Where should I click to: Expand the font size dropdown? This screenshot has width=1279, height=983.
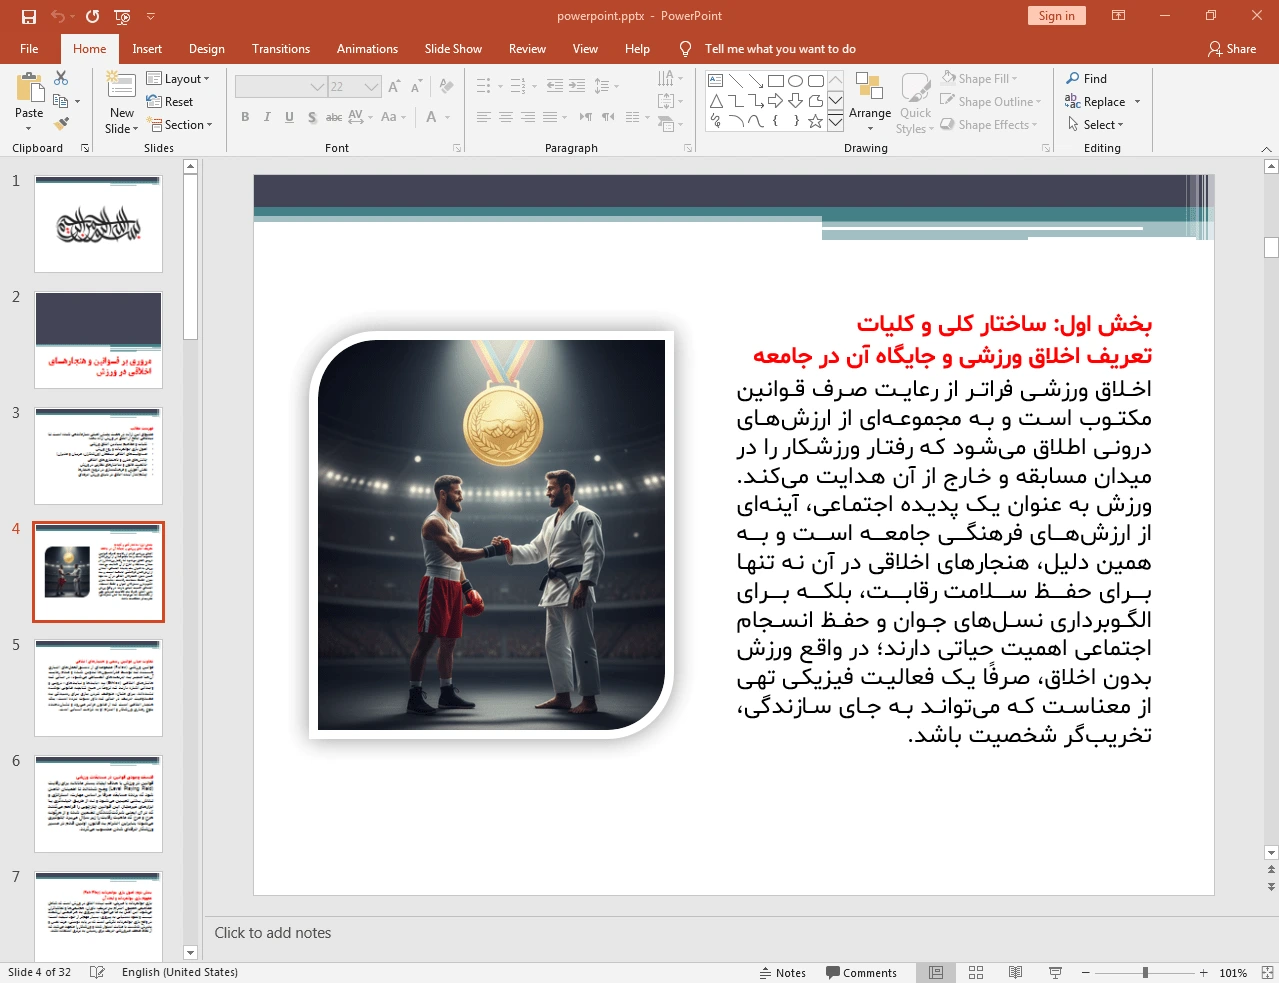371,87
